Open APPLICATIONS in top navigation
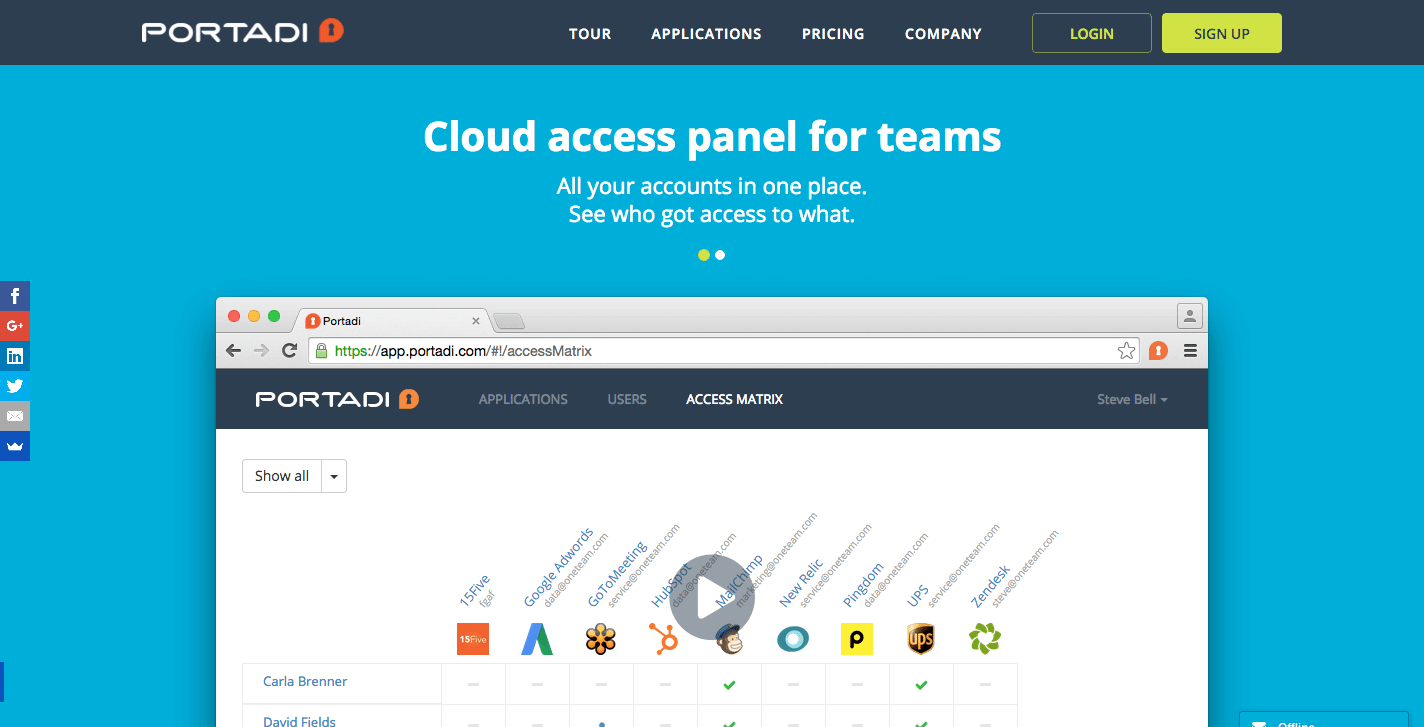The image size is (1424, 727). click(x=706, y=33)
